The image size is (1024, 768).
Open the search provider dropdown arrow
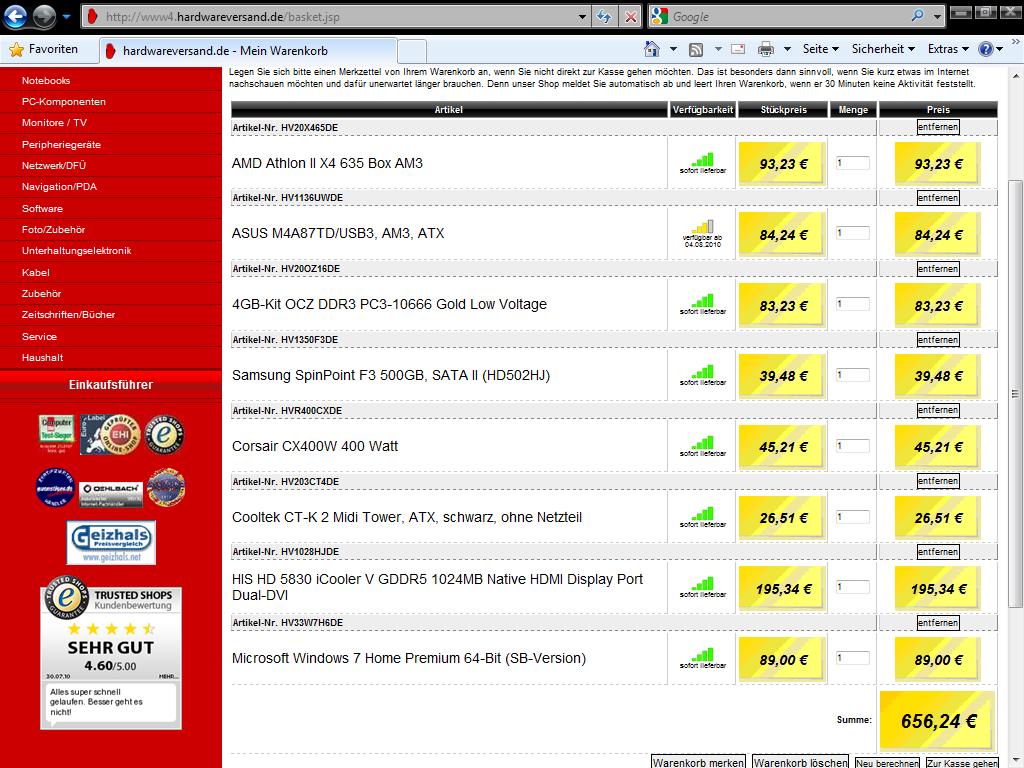point(937,17)
